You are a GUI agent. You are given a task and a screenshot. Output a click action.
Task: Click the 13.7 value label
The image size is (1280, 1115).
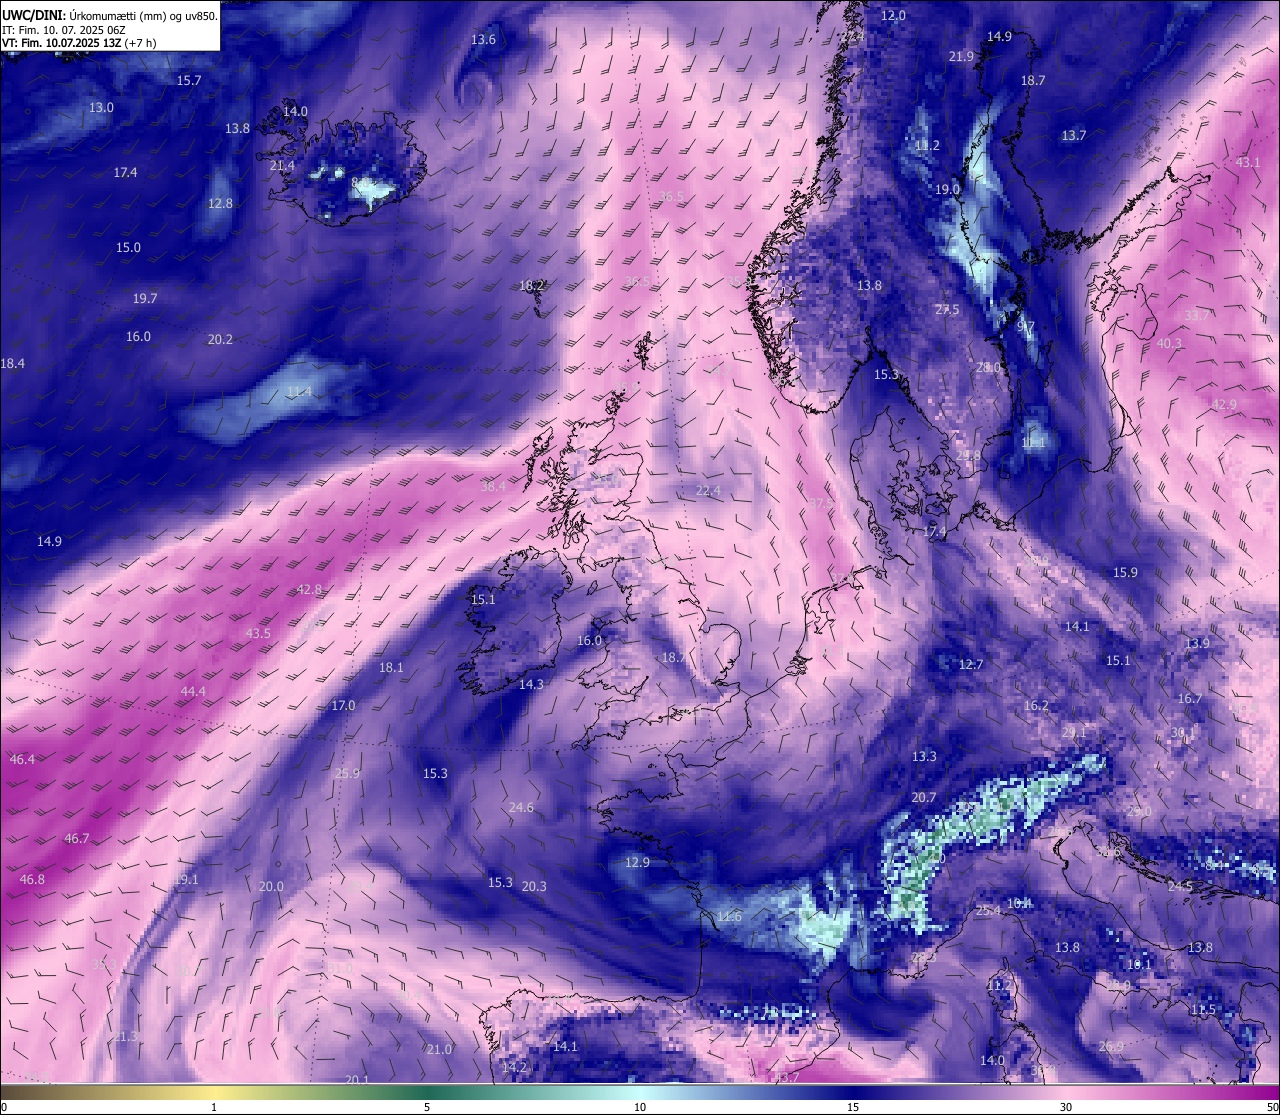1073,135
